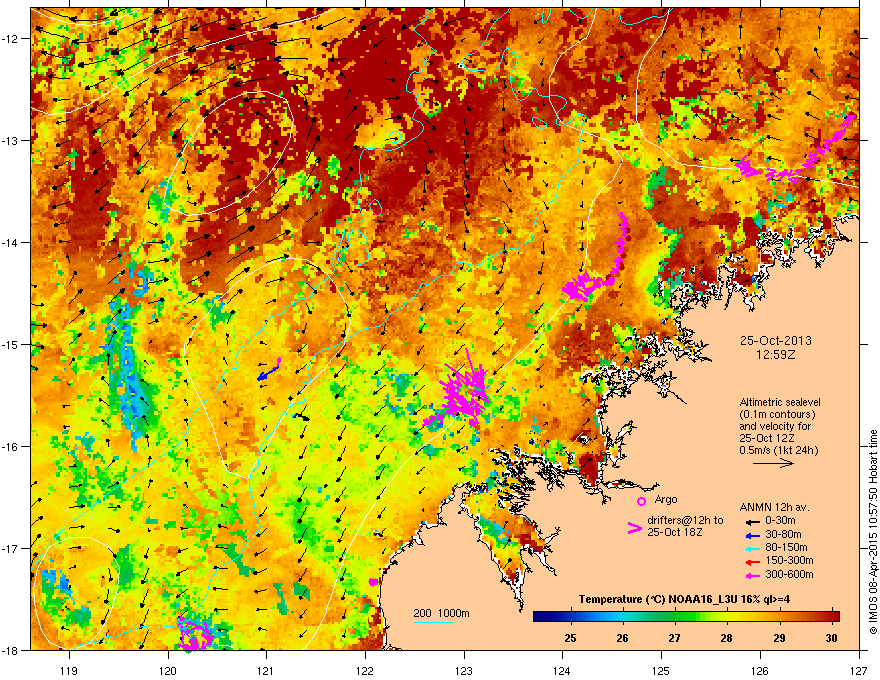
Task: Click the temperature colorbar
Action: [x=686, y=617]
